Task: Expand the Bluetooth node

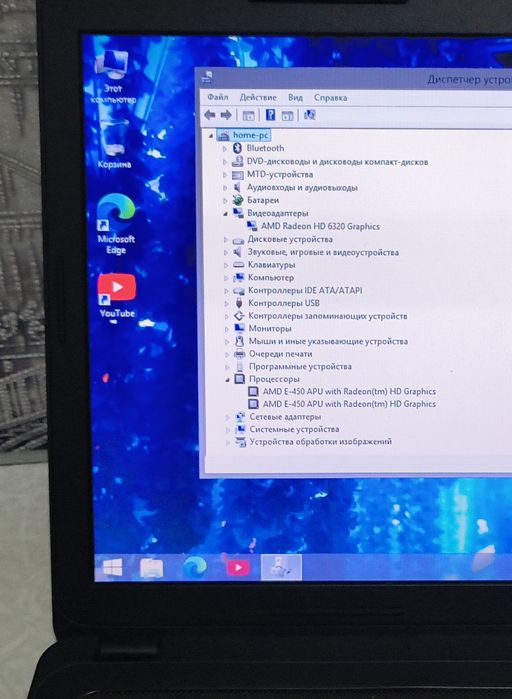Action: pyautogui.click(x=225, y=148)
